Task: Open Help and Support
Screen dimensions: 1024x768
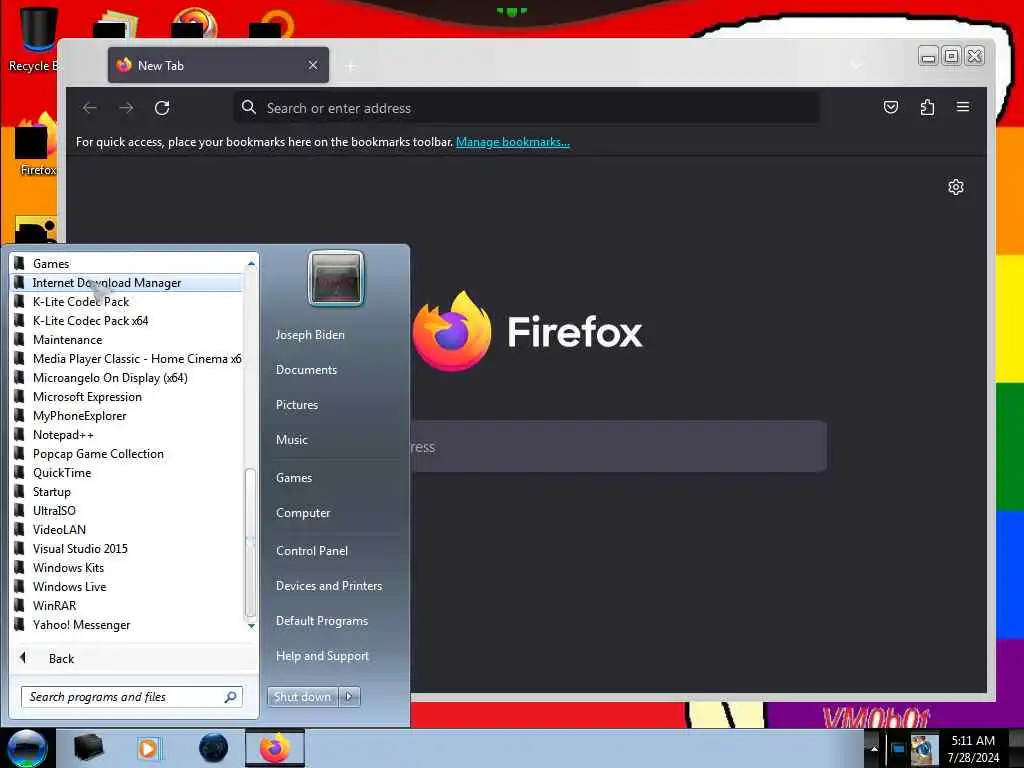Action: click(323, 656)
